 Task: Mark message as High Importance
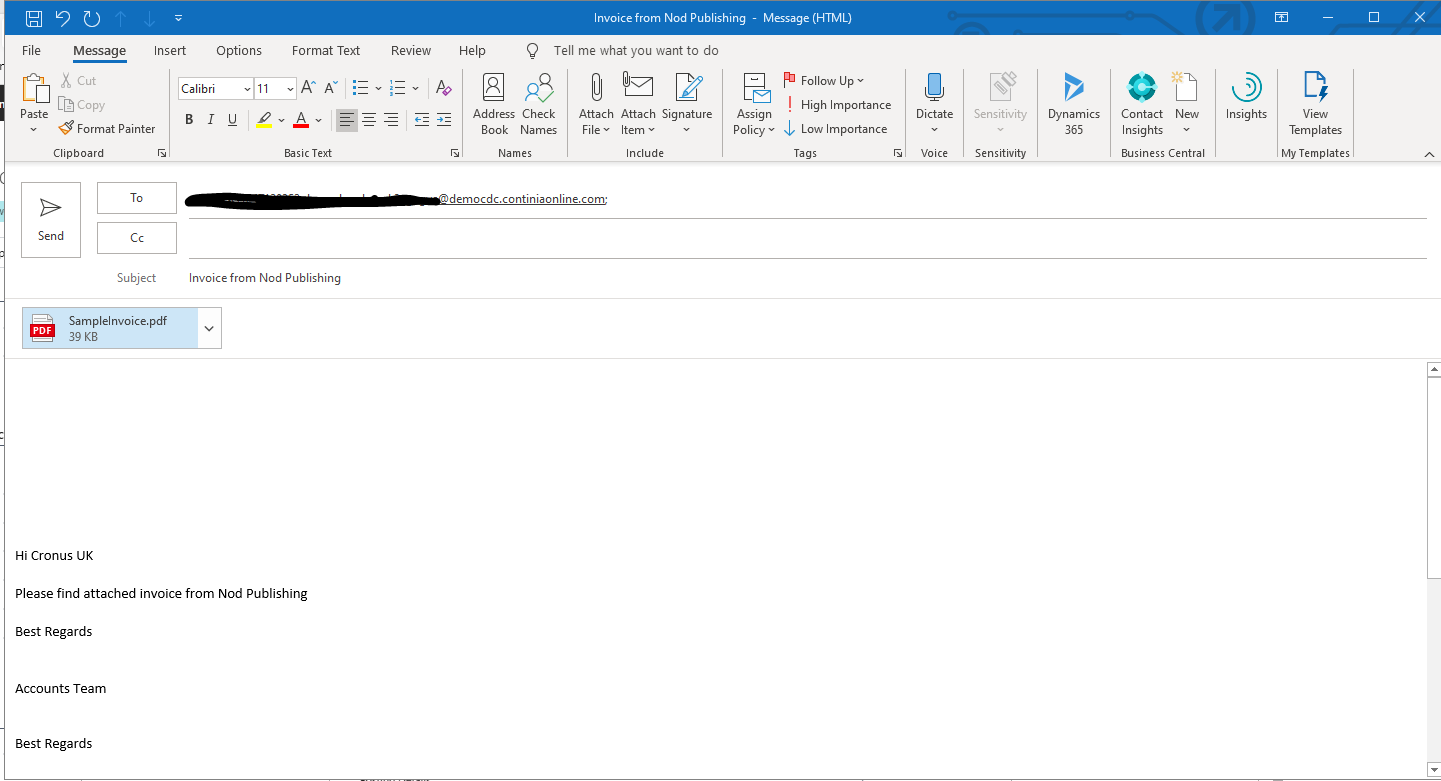pos(838,105)
